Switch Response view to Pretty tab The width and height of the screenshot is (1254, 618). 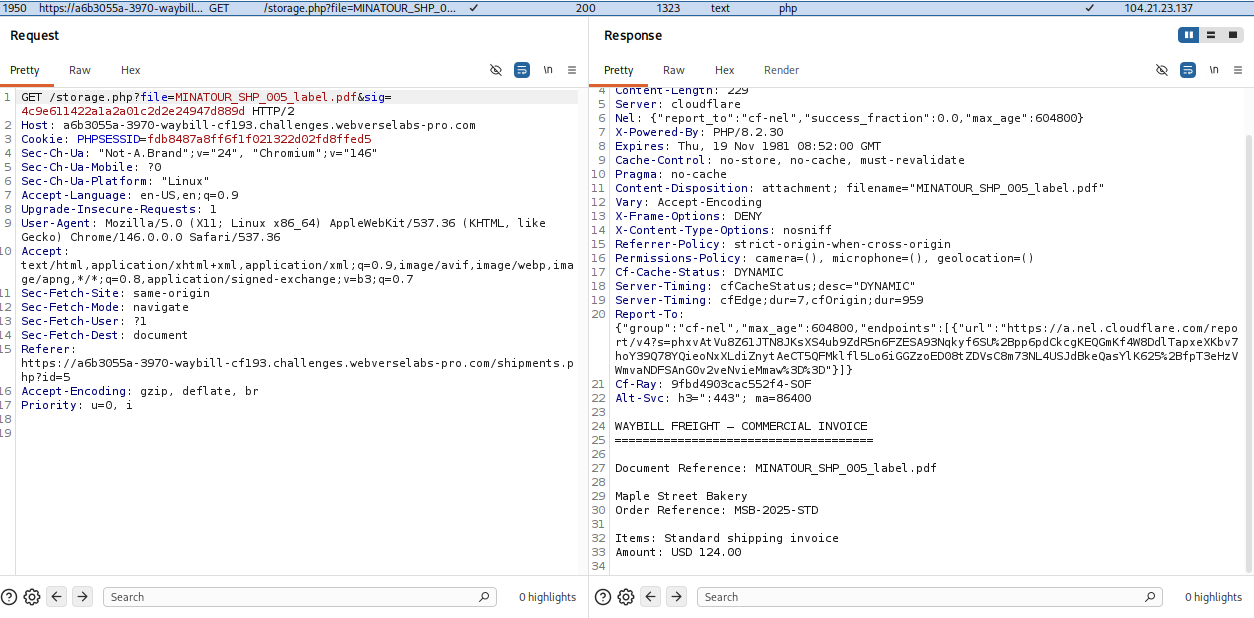(x=619, y=70)
